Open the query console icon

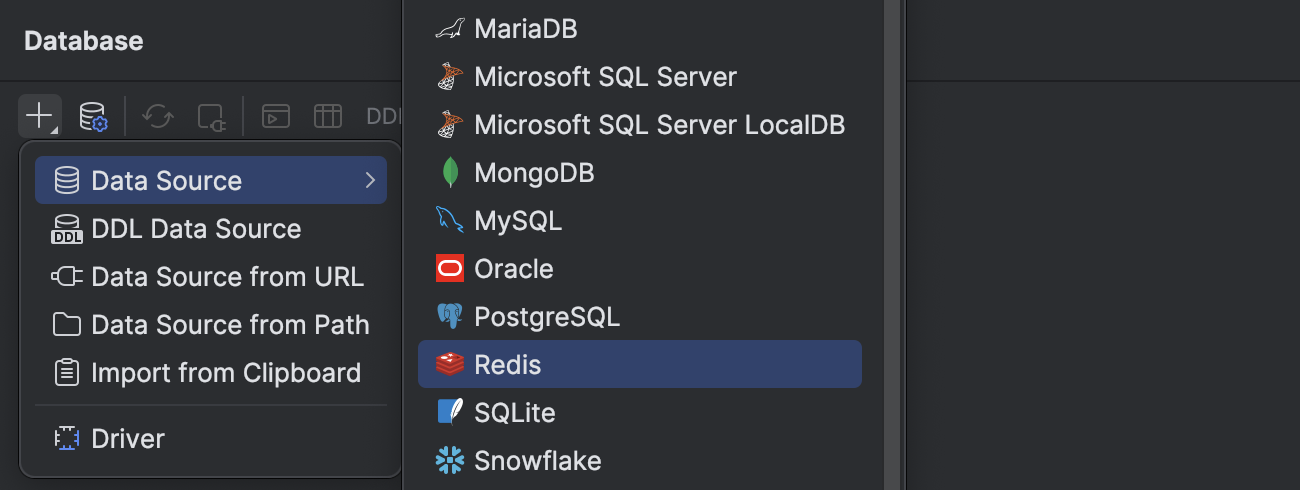(x=276, y=116)
